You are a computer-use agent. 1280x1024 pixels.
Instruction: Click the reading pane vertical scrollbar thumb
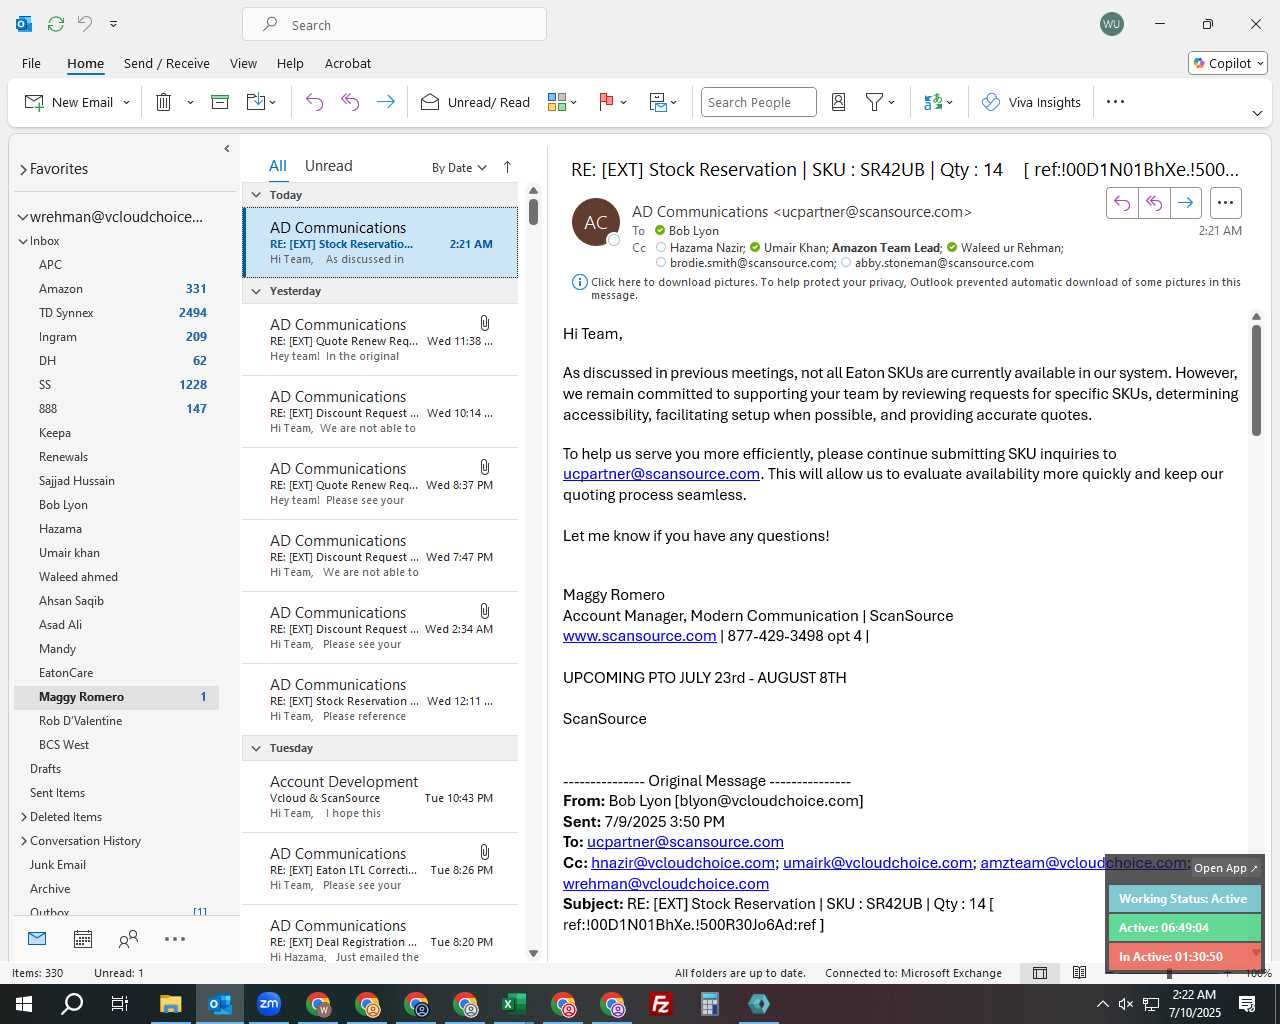[1256, 380]
